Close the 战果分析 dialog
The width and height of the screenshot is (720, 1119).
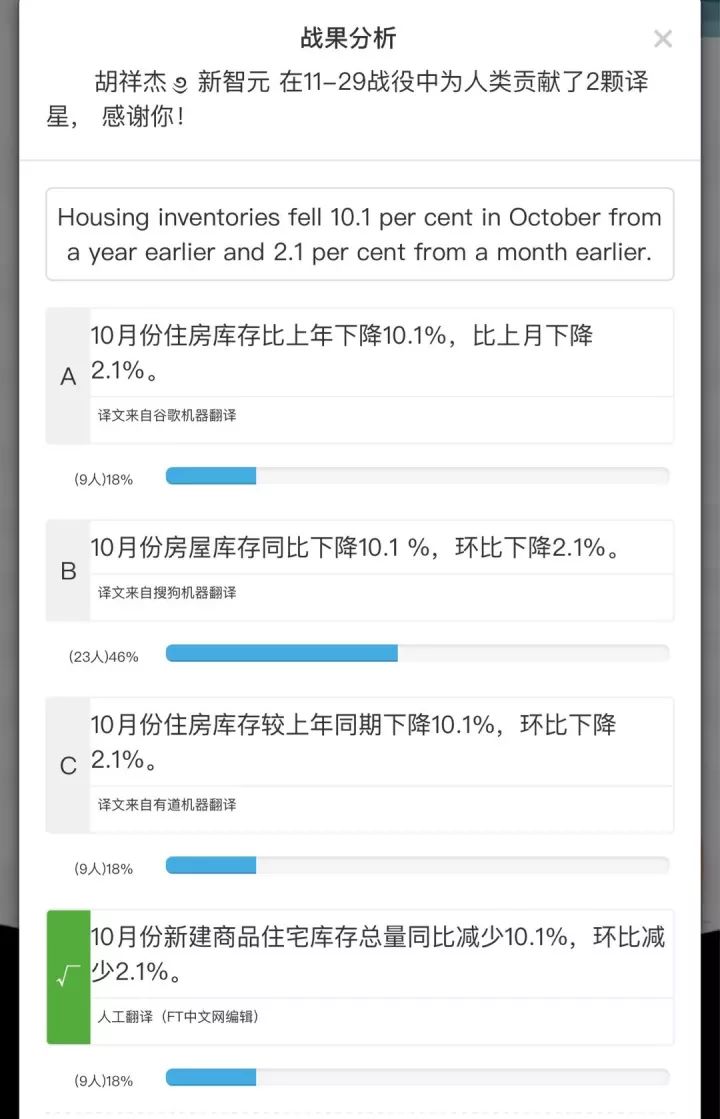(662, 39)
